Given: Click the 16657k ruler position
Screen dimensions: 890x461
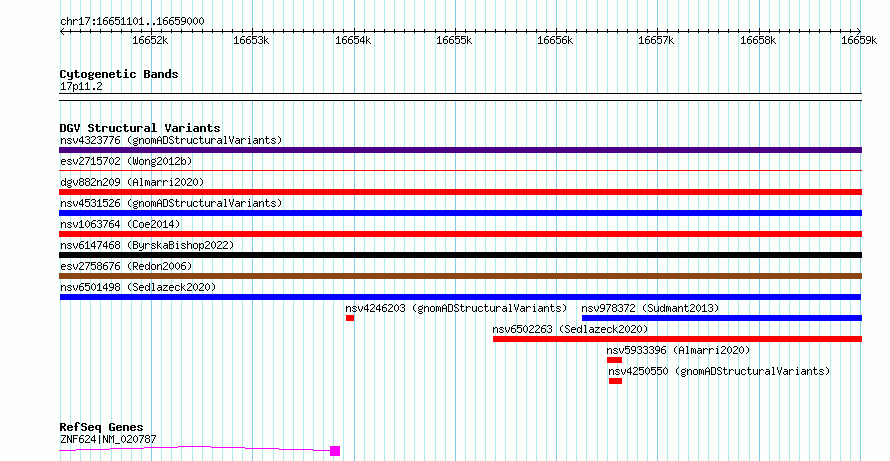Looking at the screenshot, I should 657,40.
